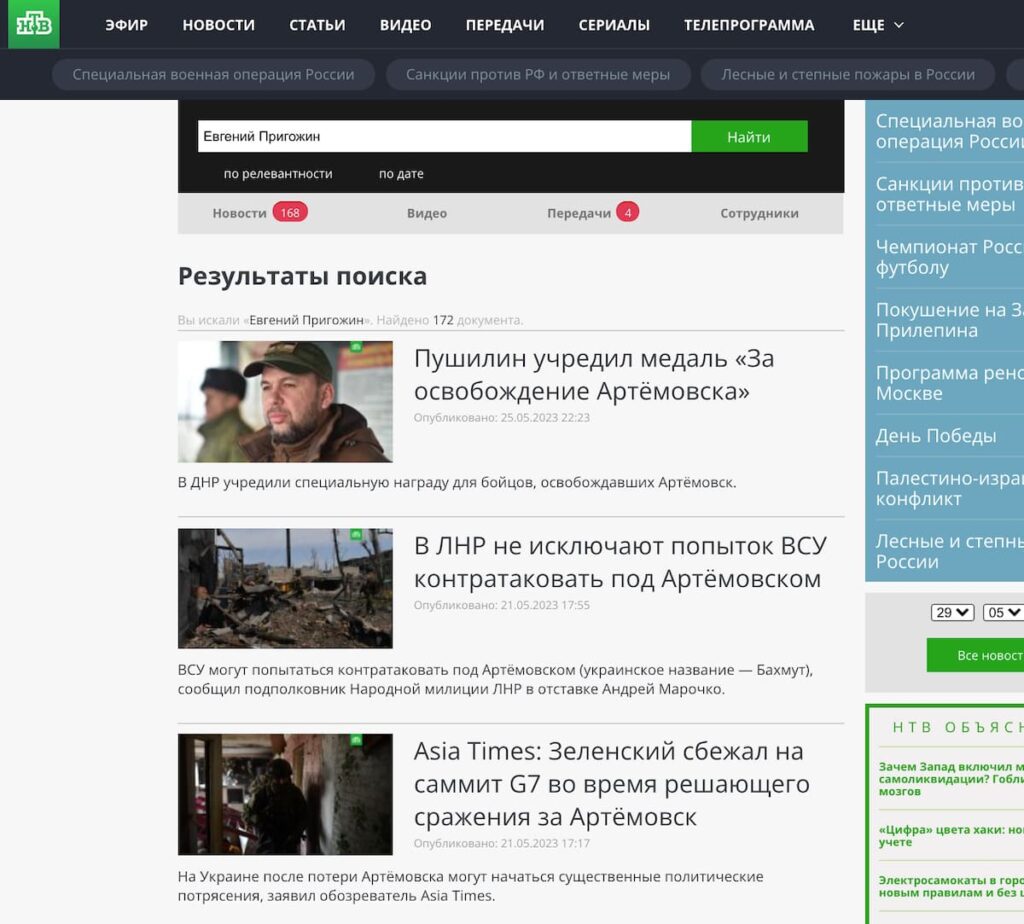Screen dimensions: 1024x924
Task: Open the day selector showing 29
Action: pos(951,612)
